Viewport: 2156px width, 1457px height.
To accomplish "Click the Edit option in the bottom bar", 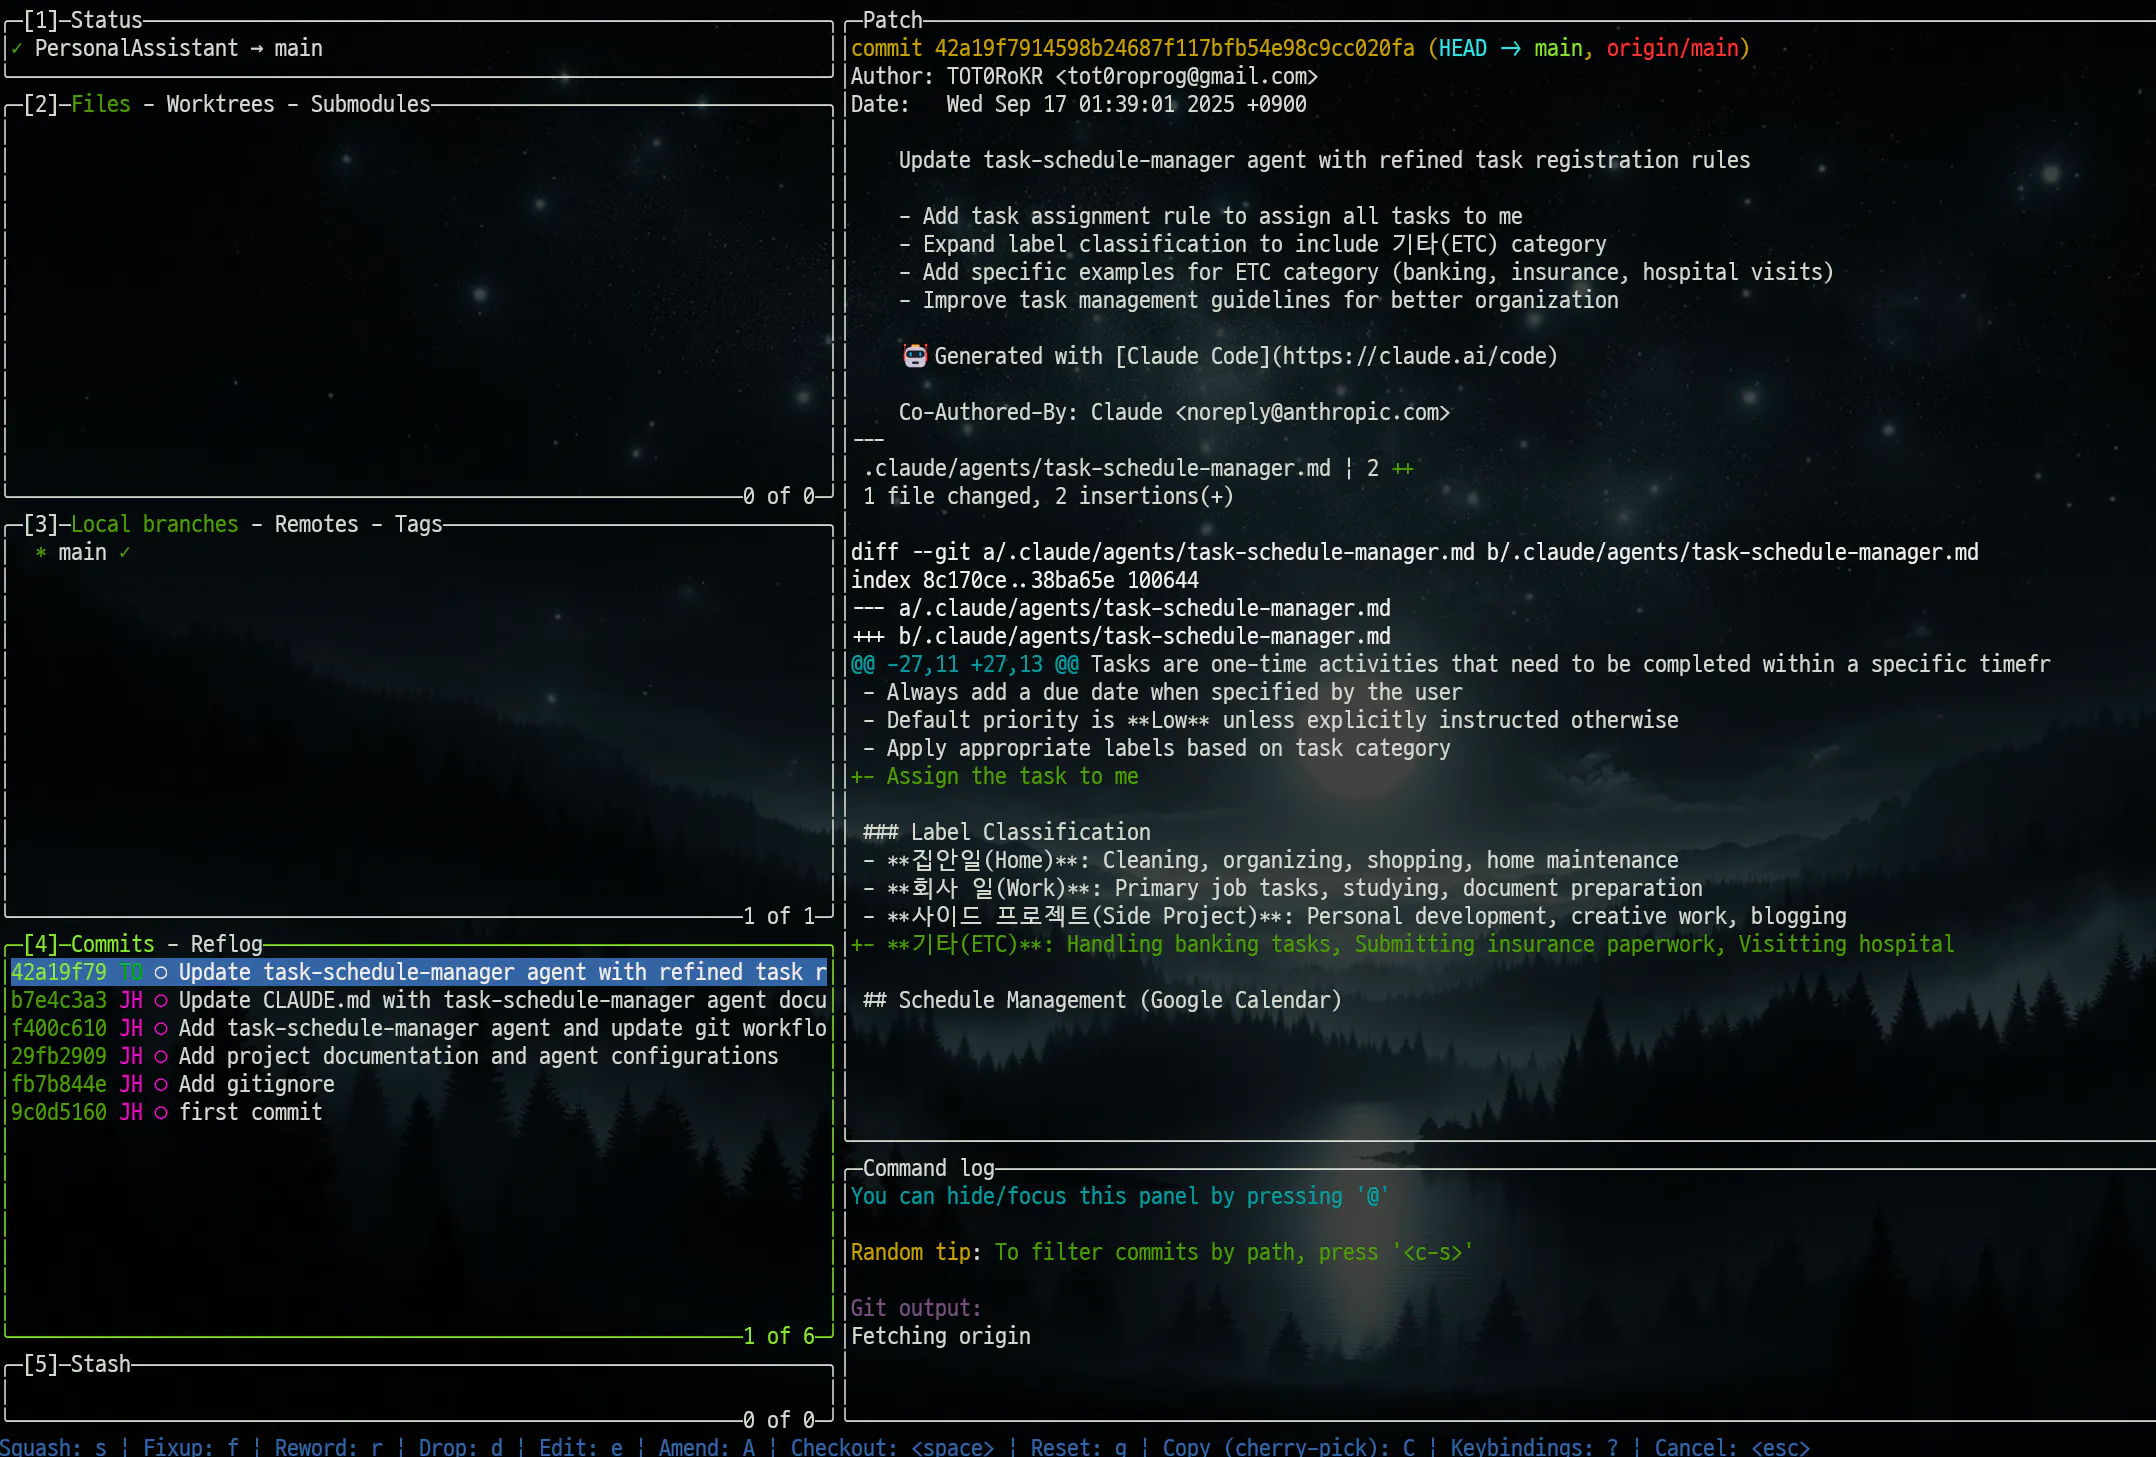I will [581, 1447].
